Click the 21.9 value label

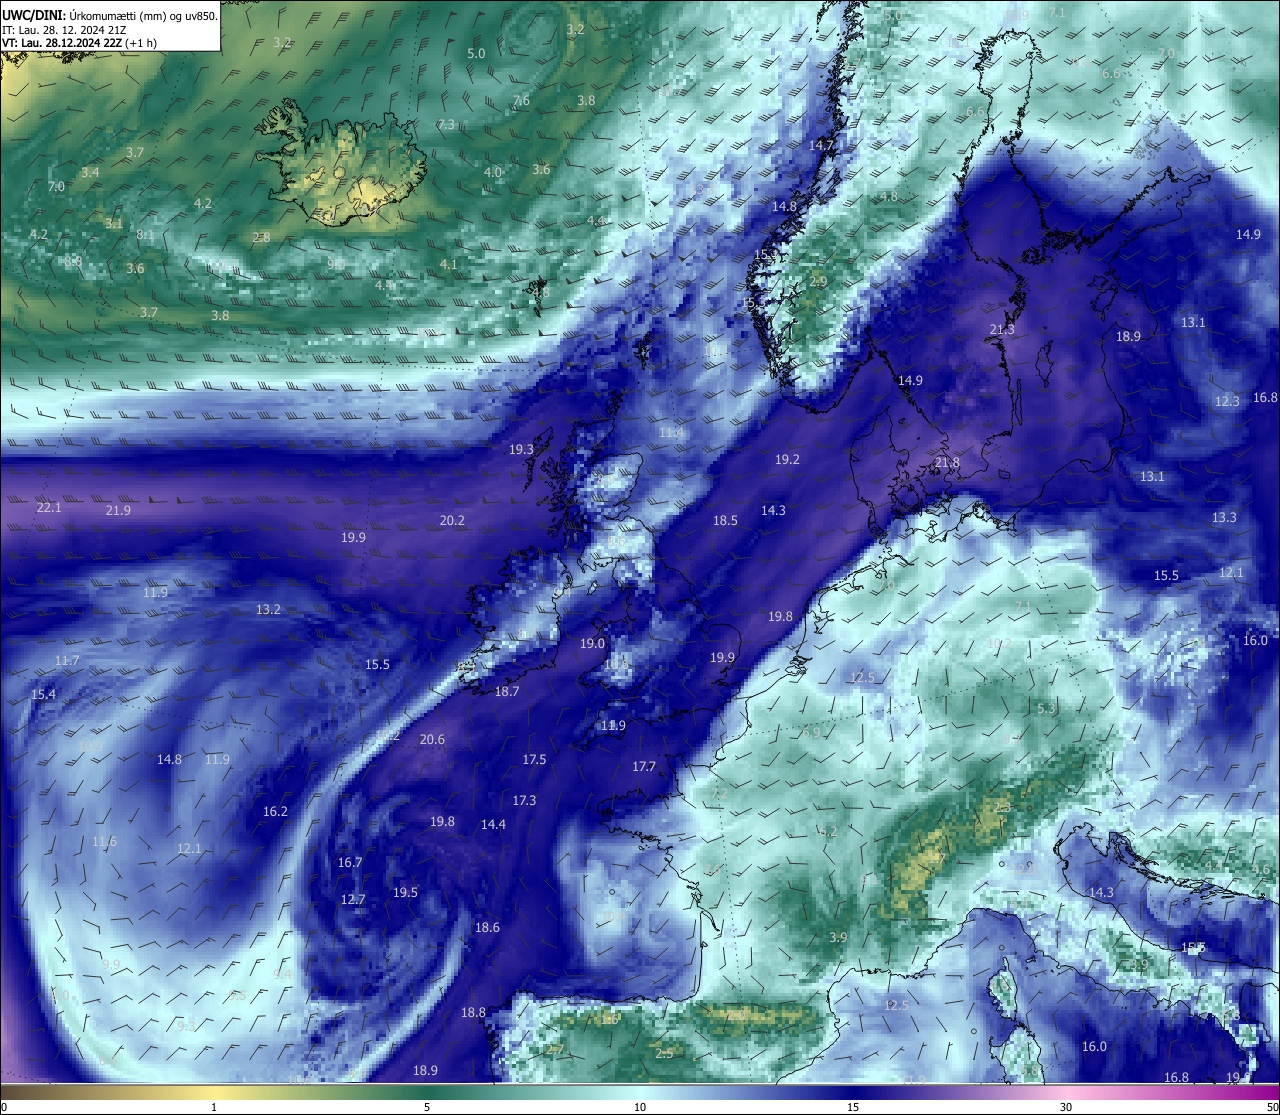118,511
